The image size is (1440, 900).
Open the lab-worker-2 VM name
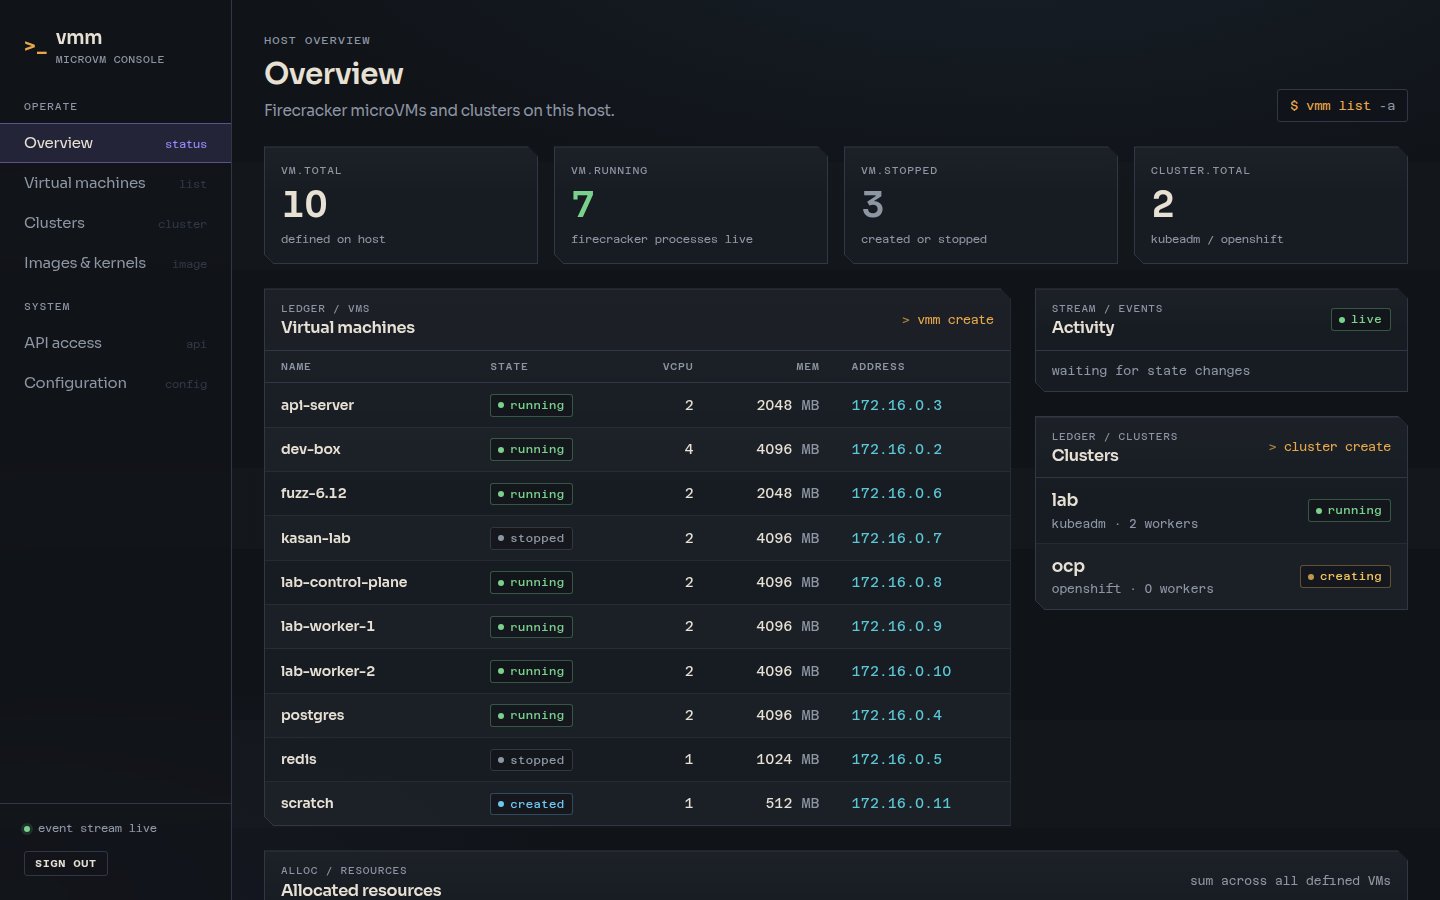(x=328, y=671)
